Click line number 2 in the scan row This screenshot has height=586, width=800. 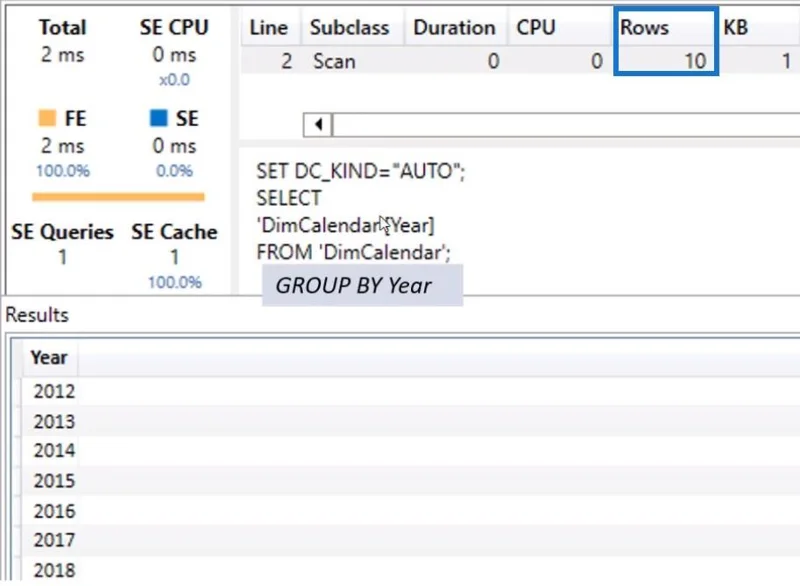coord(287,62)
